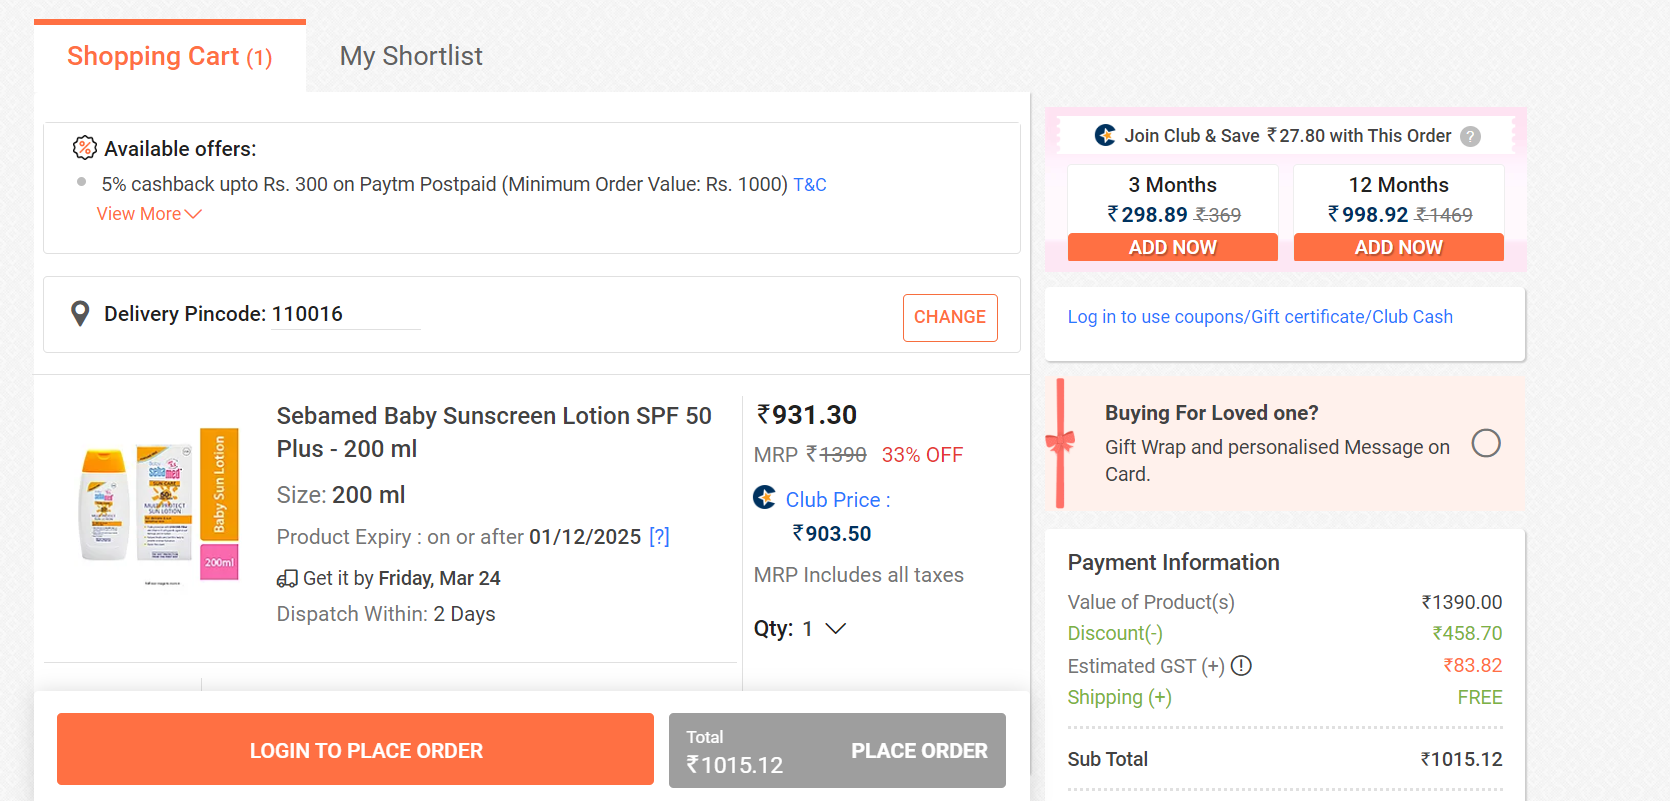
Task: Add 3 Months club membership
Action: [1172, 247]
